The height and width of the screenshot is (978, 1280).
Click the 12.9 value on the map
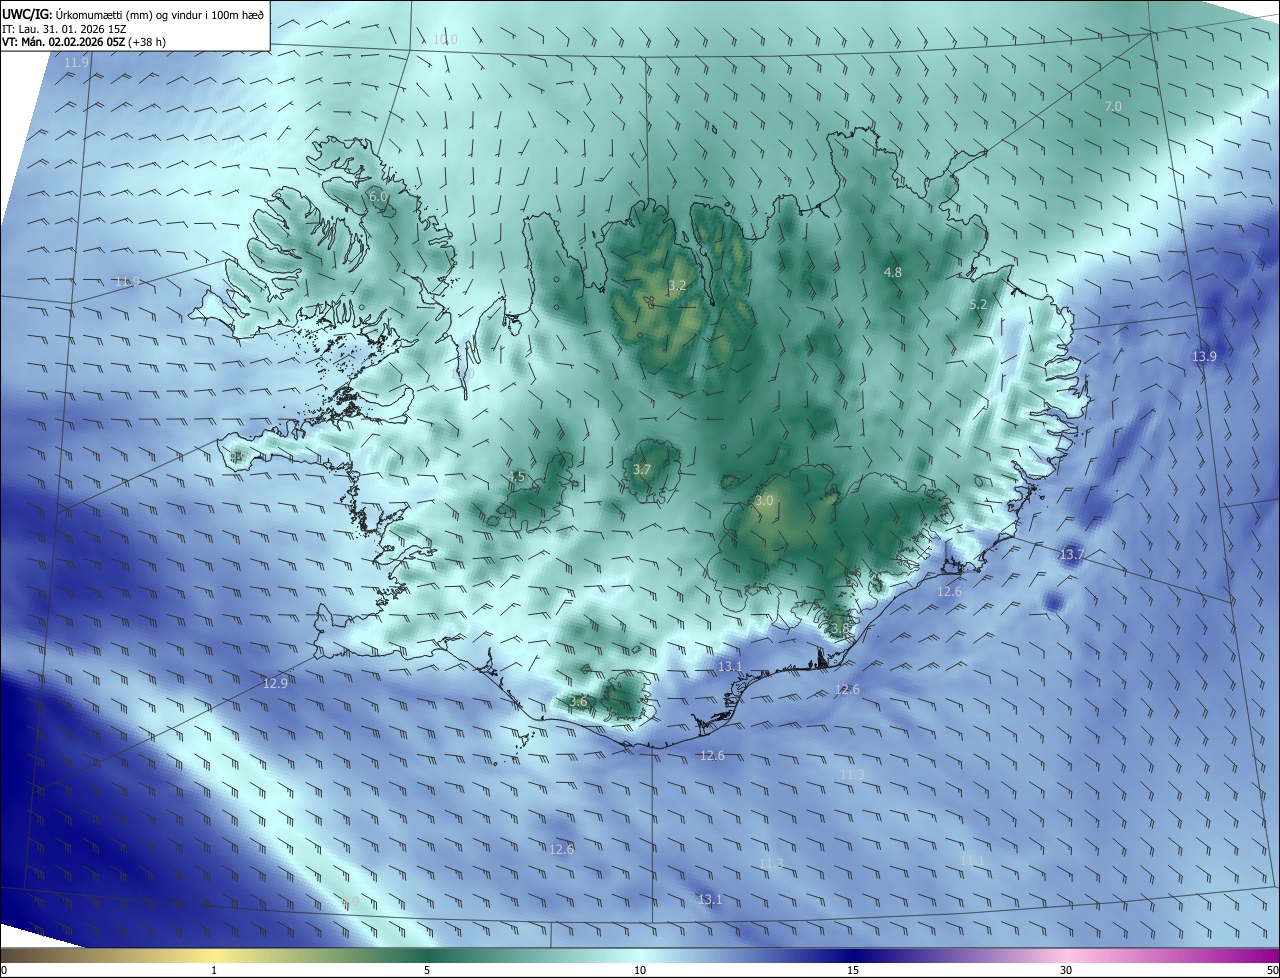click(275, 684)
